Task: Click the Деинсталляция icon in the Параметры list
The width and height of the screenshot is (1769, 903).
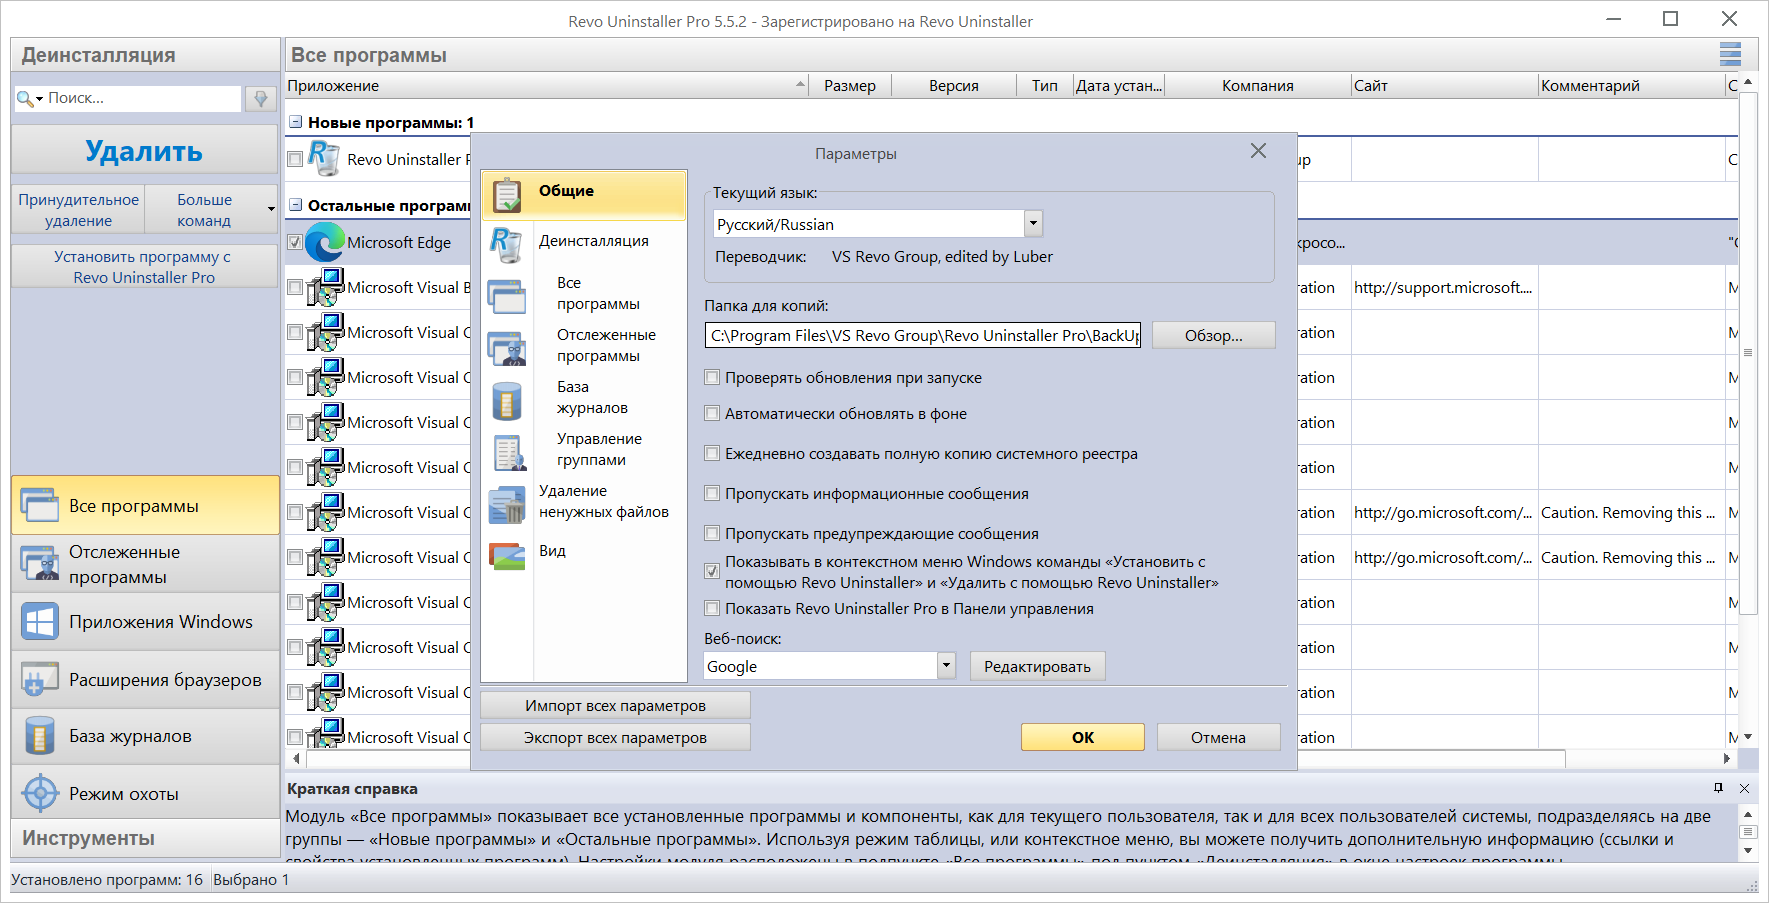Action: click(x=506, y=244)
